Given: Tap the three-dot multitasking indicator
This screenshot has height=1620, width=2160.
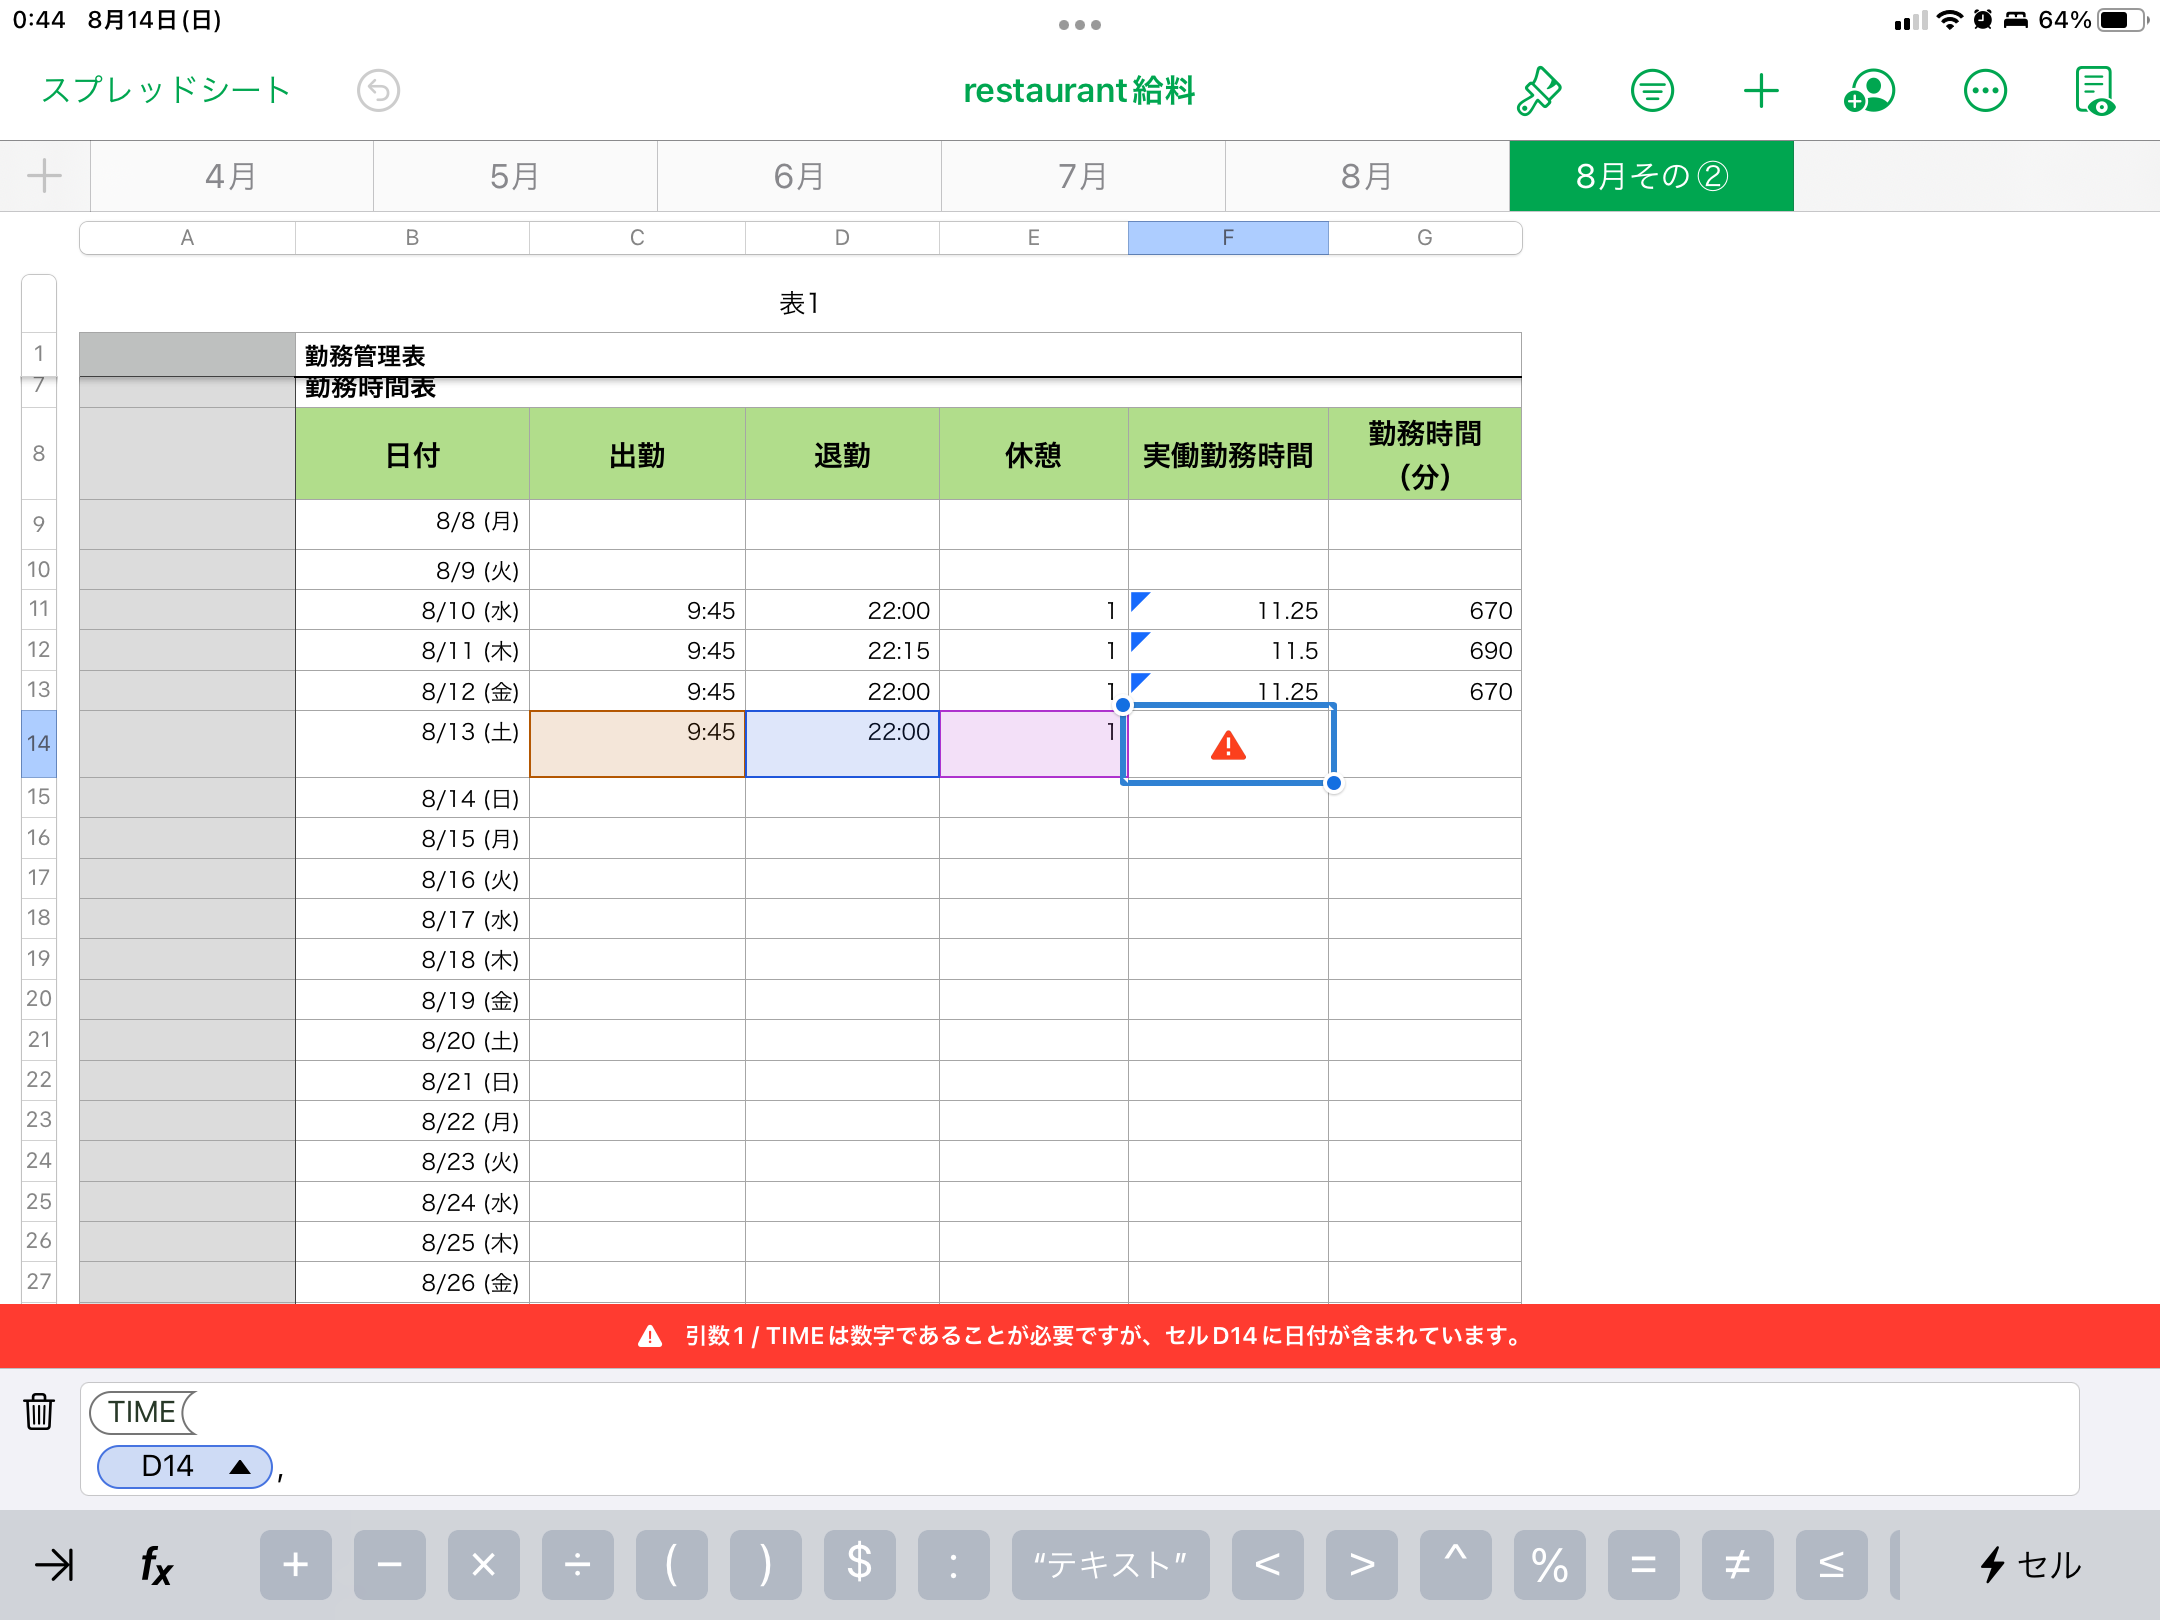Looking at the screenshot, I should [1079, 25].
